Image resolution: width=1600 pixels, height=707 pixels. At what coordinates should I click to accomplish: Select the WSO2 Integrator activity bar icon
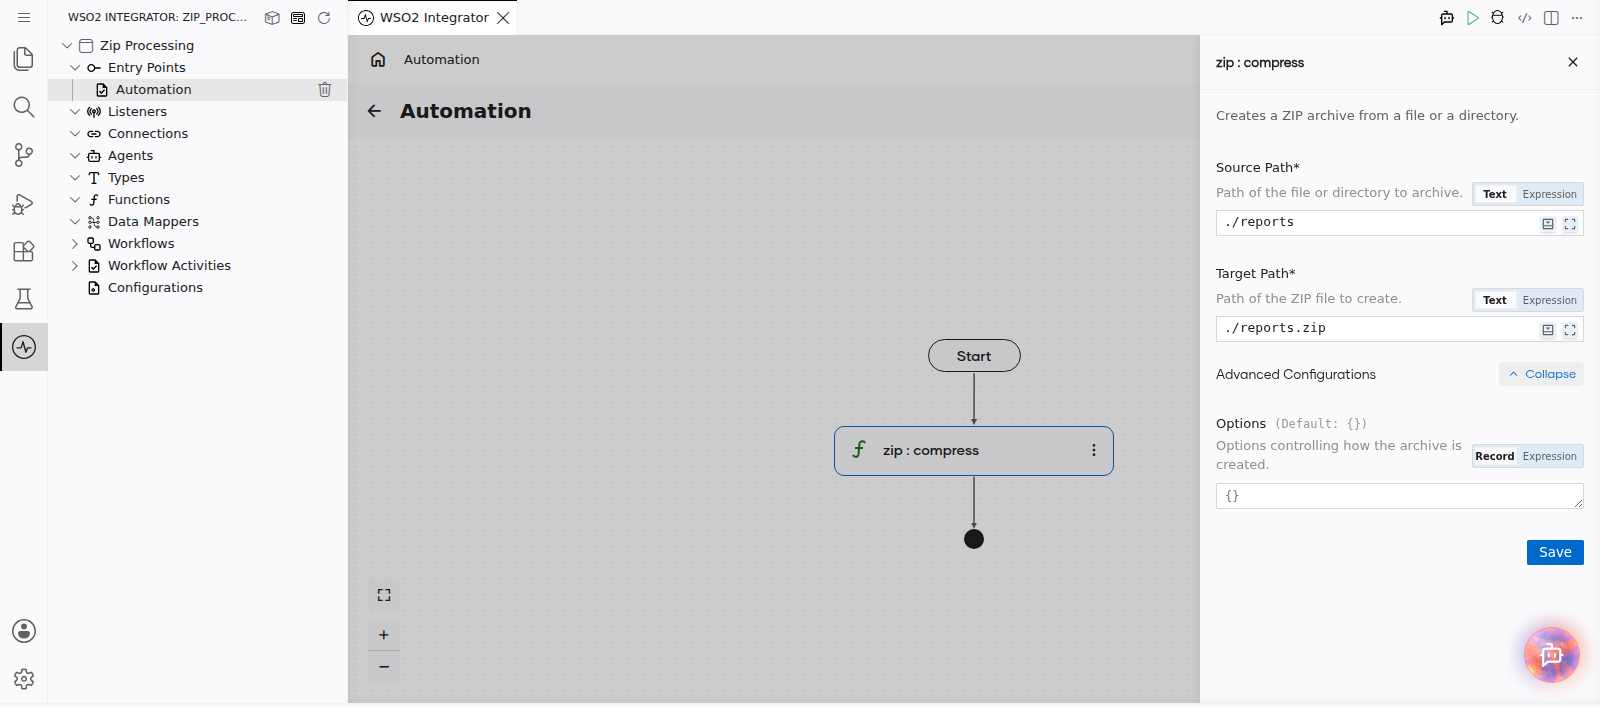24,347
